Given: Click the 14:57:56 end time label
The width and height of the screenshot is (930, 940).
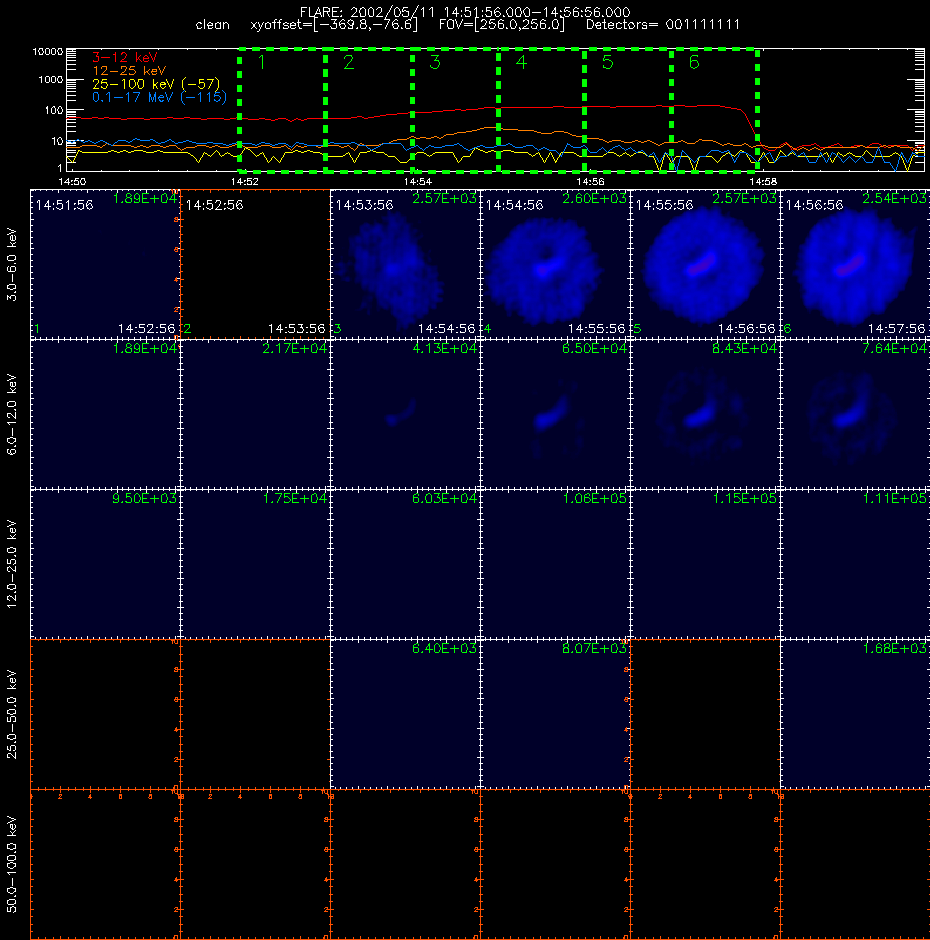Looking at the screenshot, I should pyautogui.click(x=897, y=329).
